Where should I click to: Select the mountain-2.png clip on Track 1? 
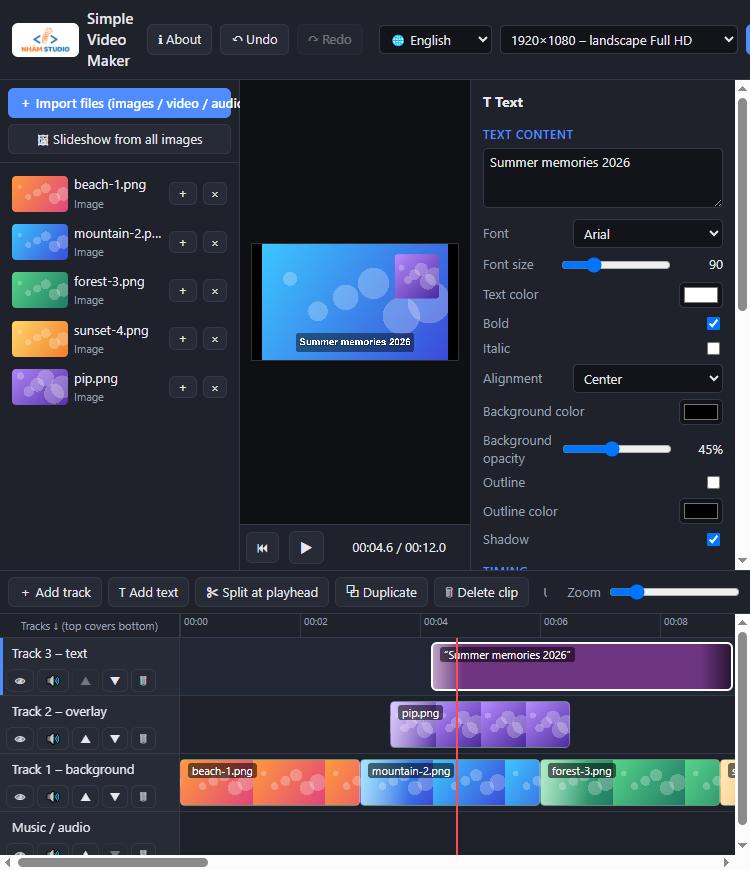click(450, 782)
